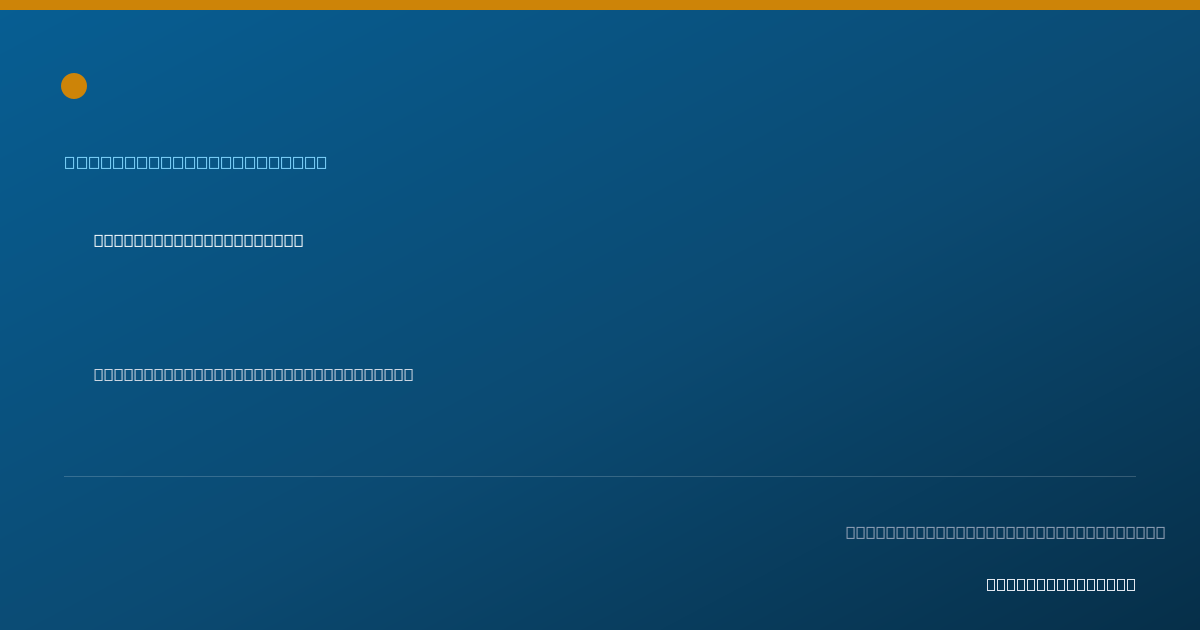Viewport: 1200px width, 630px height.
Task: Click the long indented gray text line
Action: pyautogui.click(x=253, y=374)
